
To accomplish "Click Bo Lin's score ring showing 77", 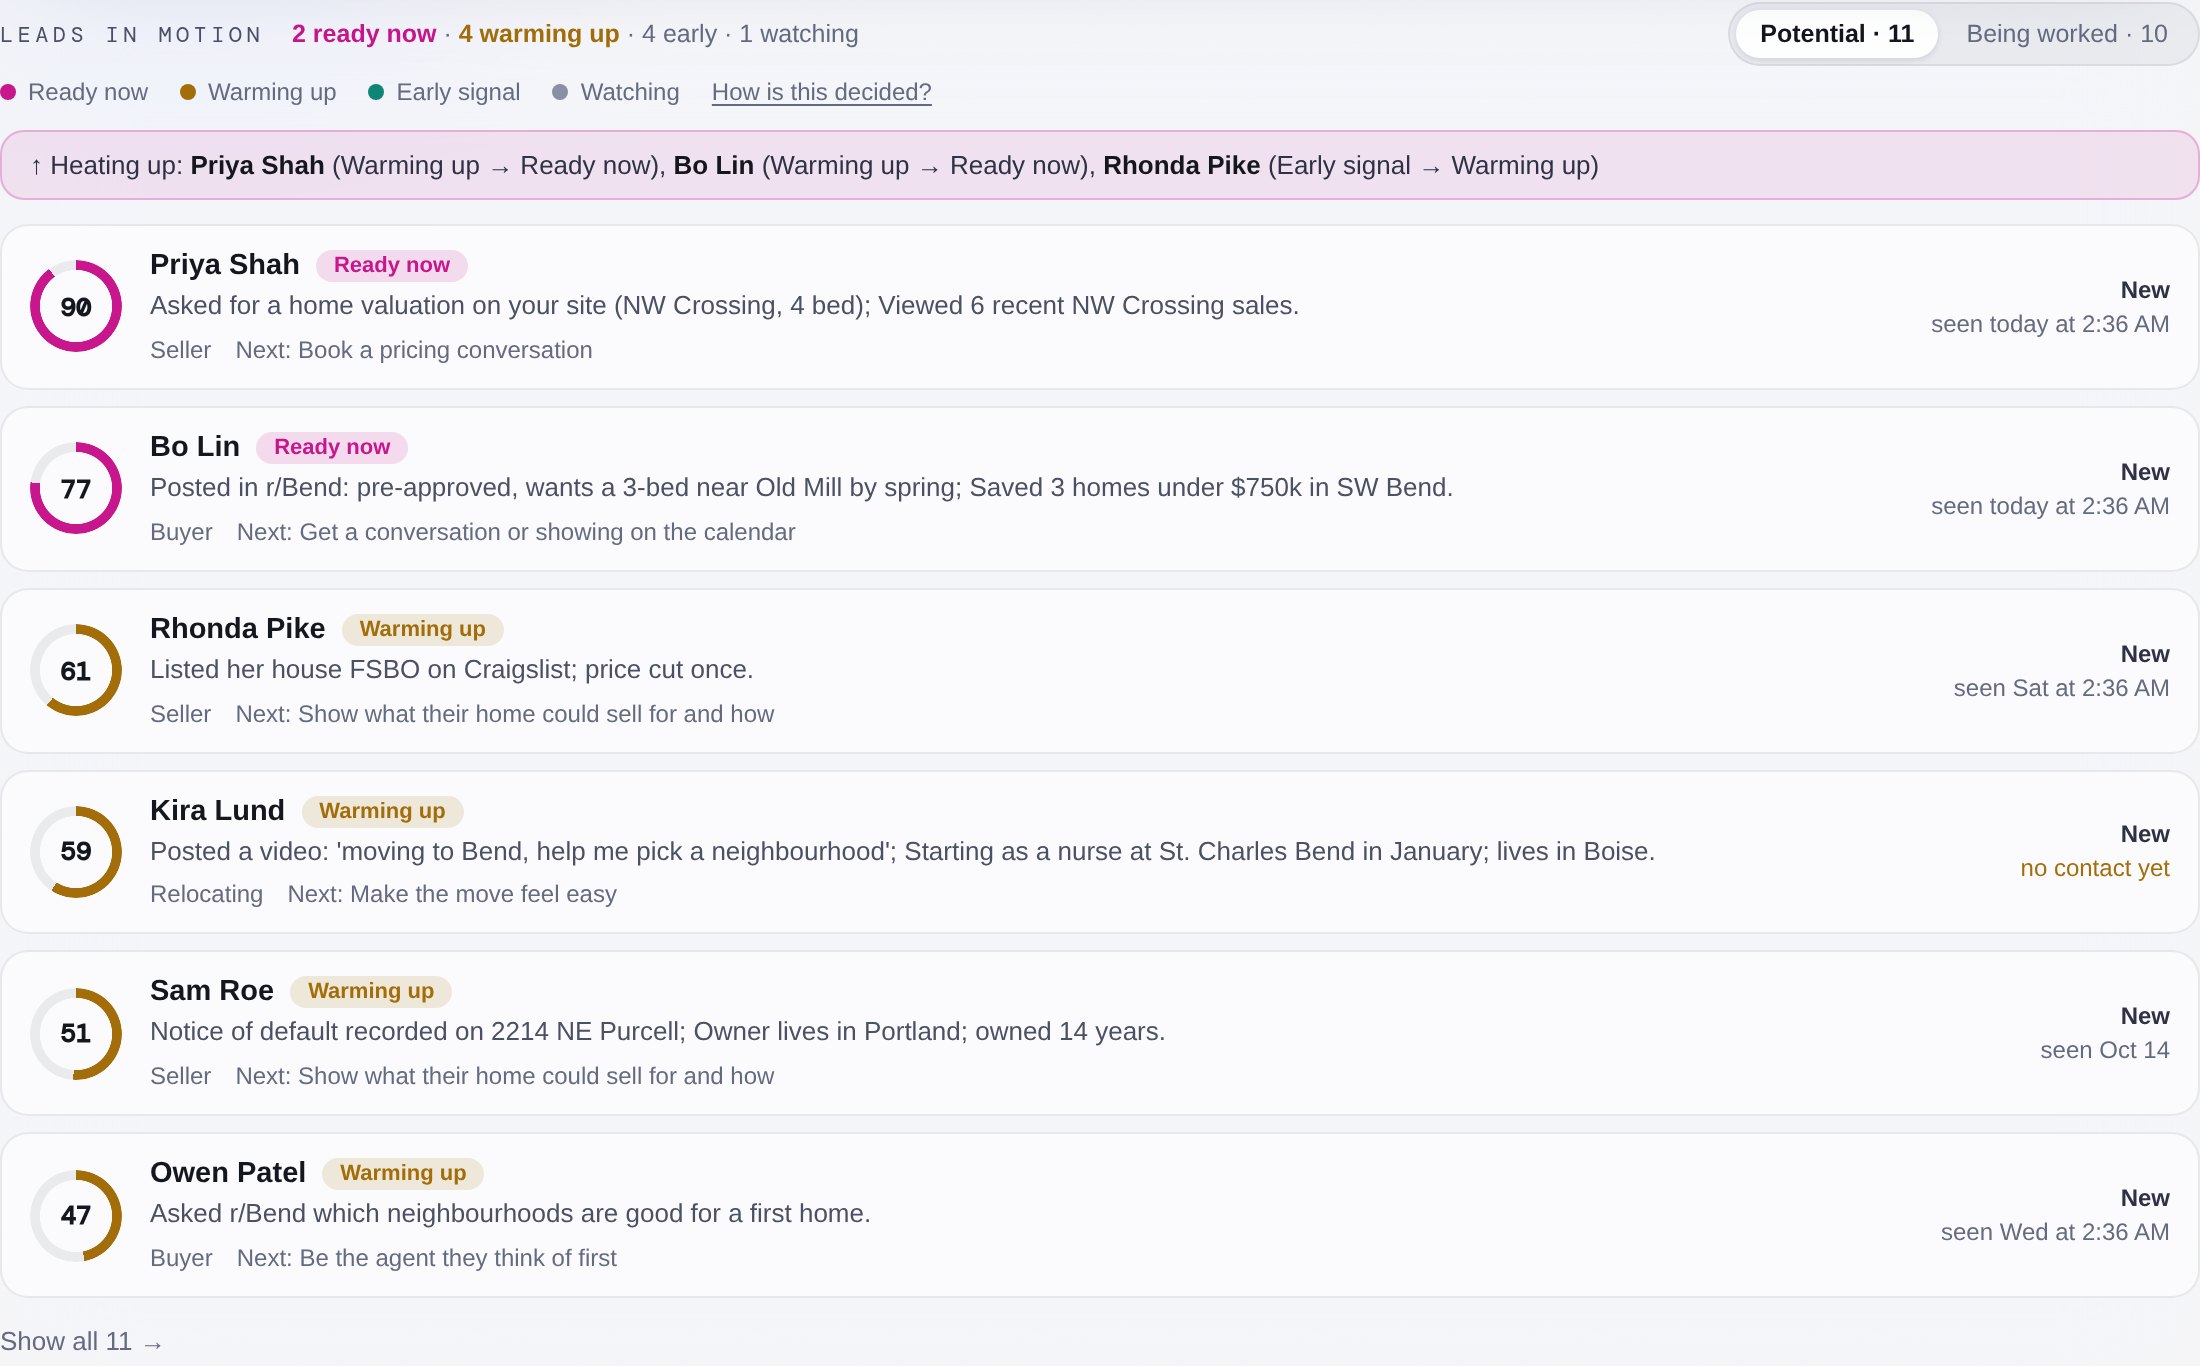I will 76,488.
